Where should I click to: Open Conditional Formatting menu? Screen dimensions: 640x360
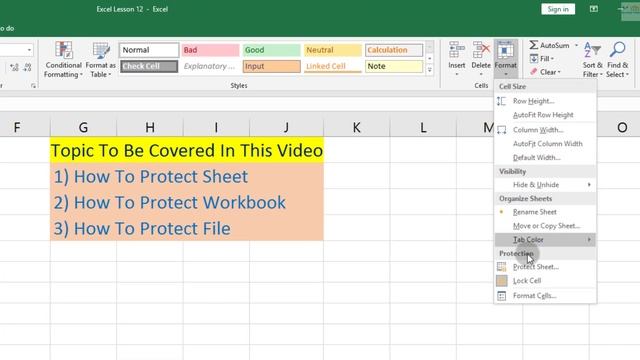pos(63,60)
